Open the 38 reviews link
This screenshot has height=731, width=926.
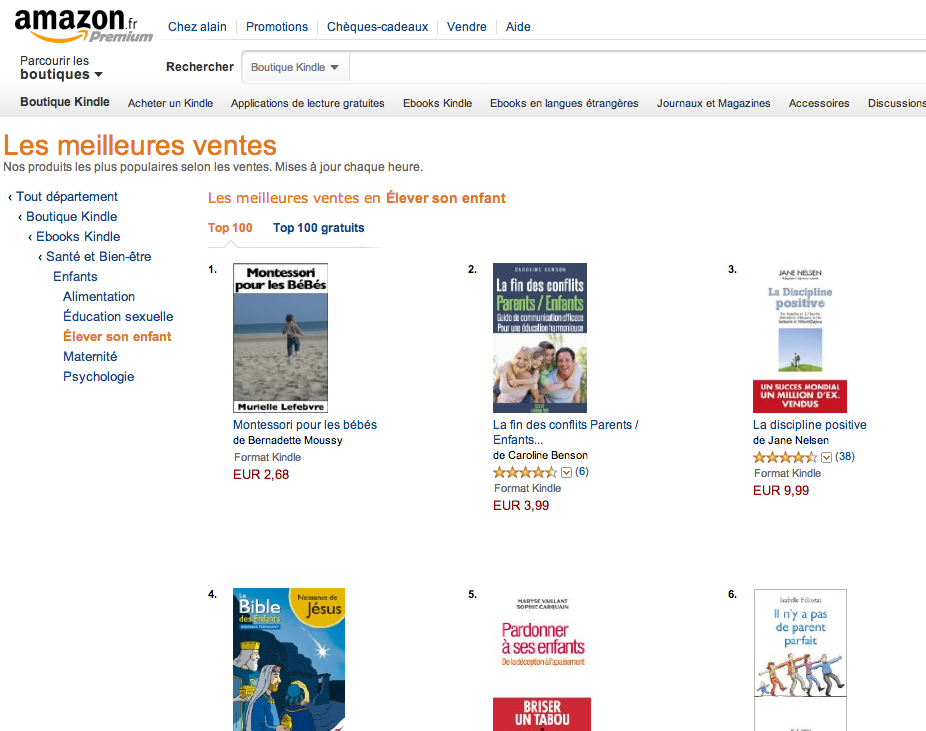(x=844, y=457)
